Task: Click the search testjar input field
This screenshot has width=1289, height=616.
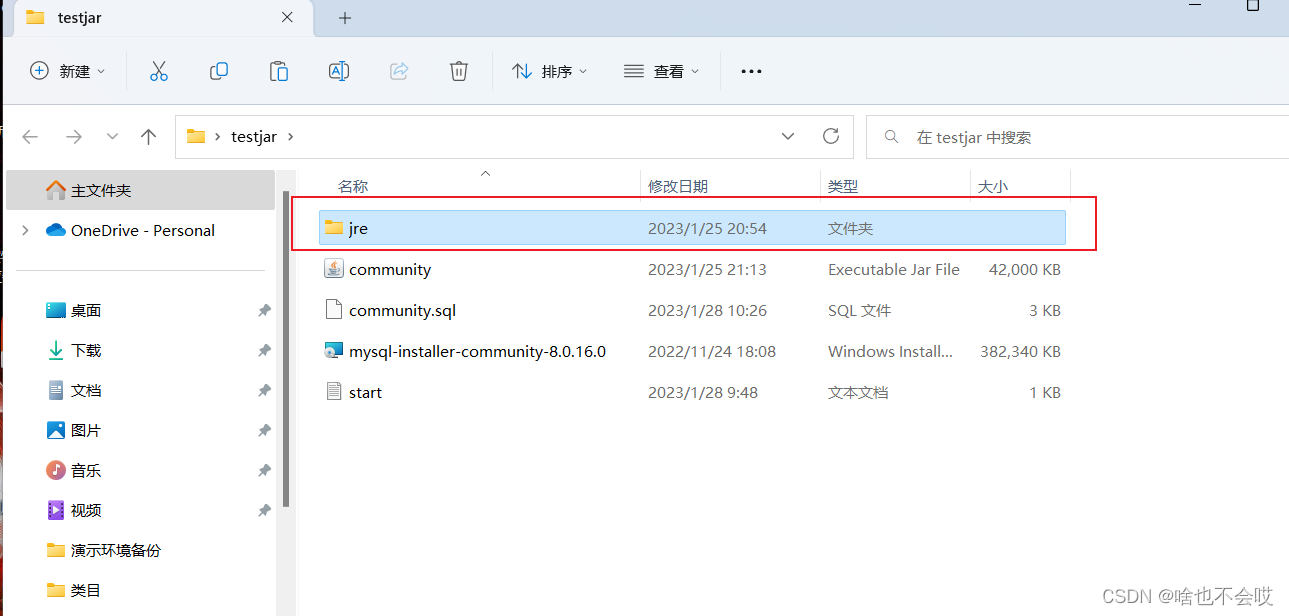Action: click(1078, 137)
